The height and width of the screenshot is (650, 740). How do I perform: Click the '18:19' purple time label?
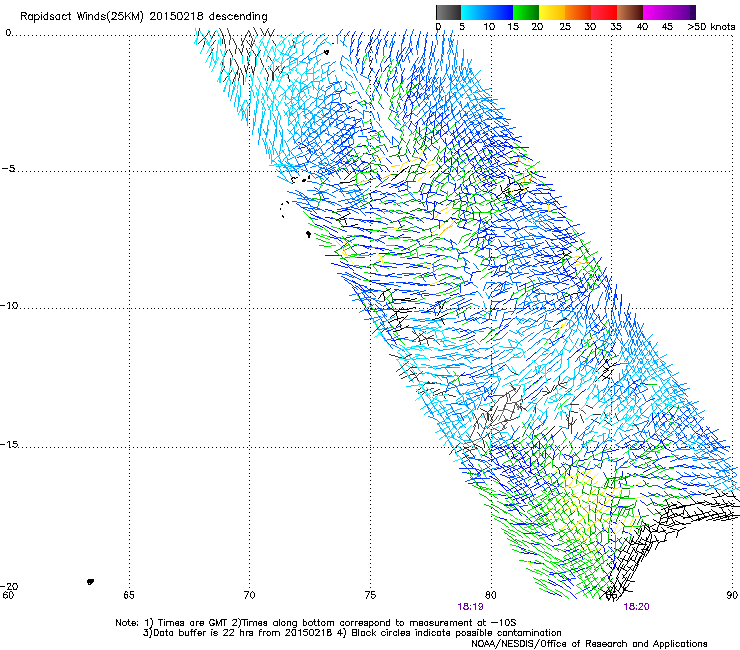[x=470, y=607]
